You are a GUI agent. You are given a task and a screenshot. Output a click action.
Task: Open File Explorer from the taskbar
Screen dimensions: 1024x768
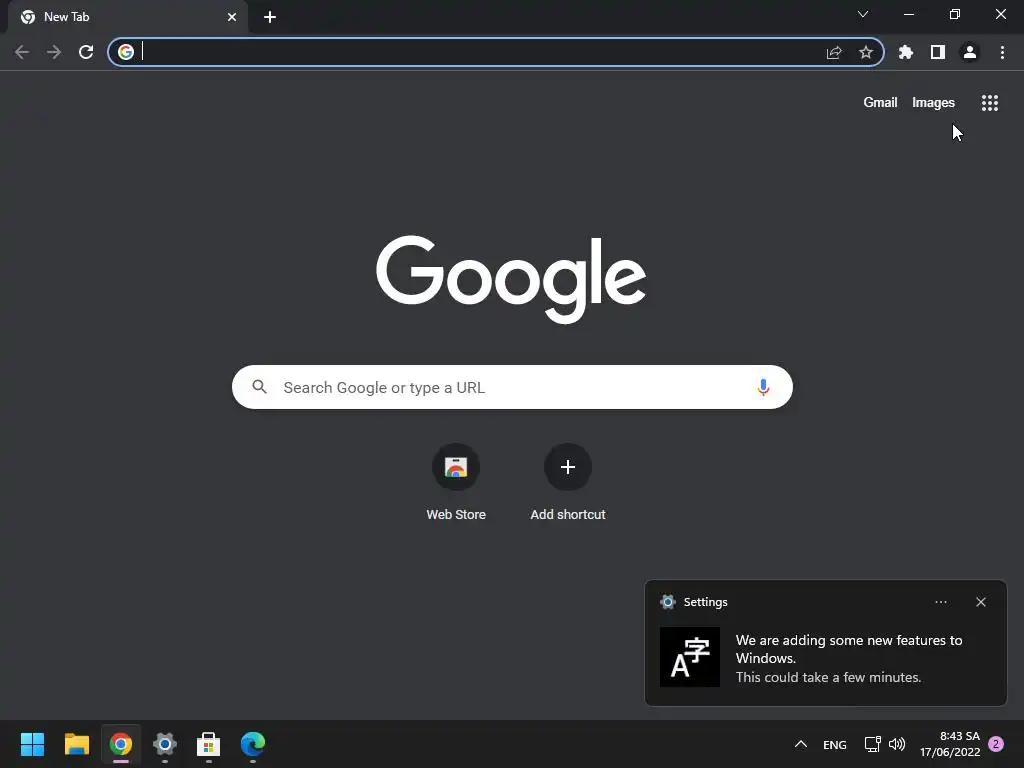(x=76, y=744)
